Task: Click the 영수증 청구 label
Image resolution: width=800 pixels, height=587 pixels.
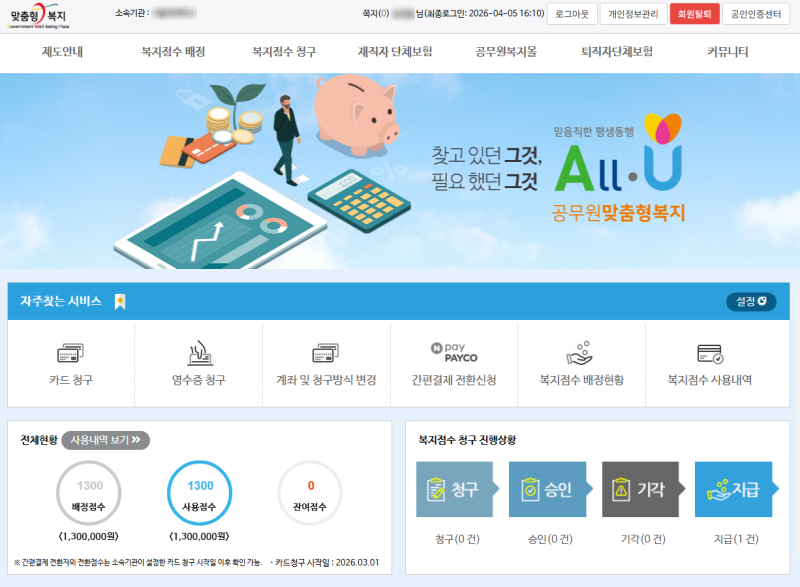Action: [x=199, y=380]
